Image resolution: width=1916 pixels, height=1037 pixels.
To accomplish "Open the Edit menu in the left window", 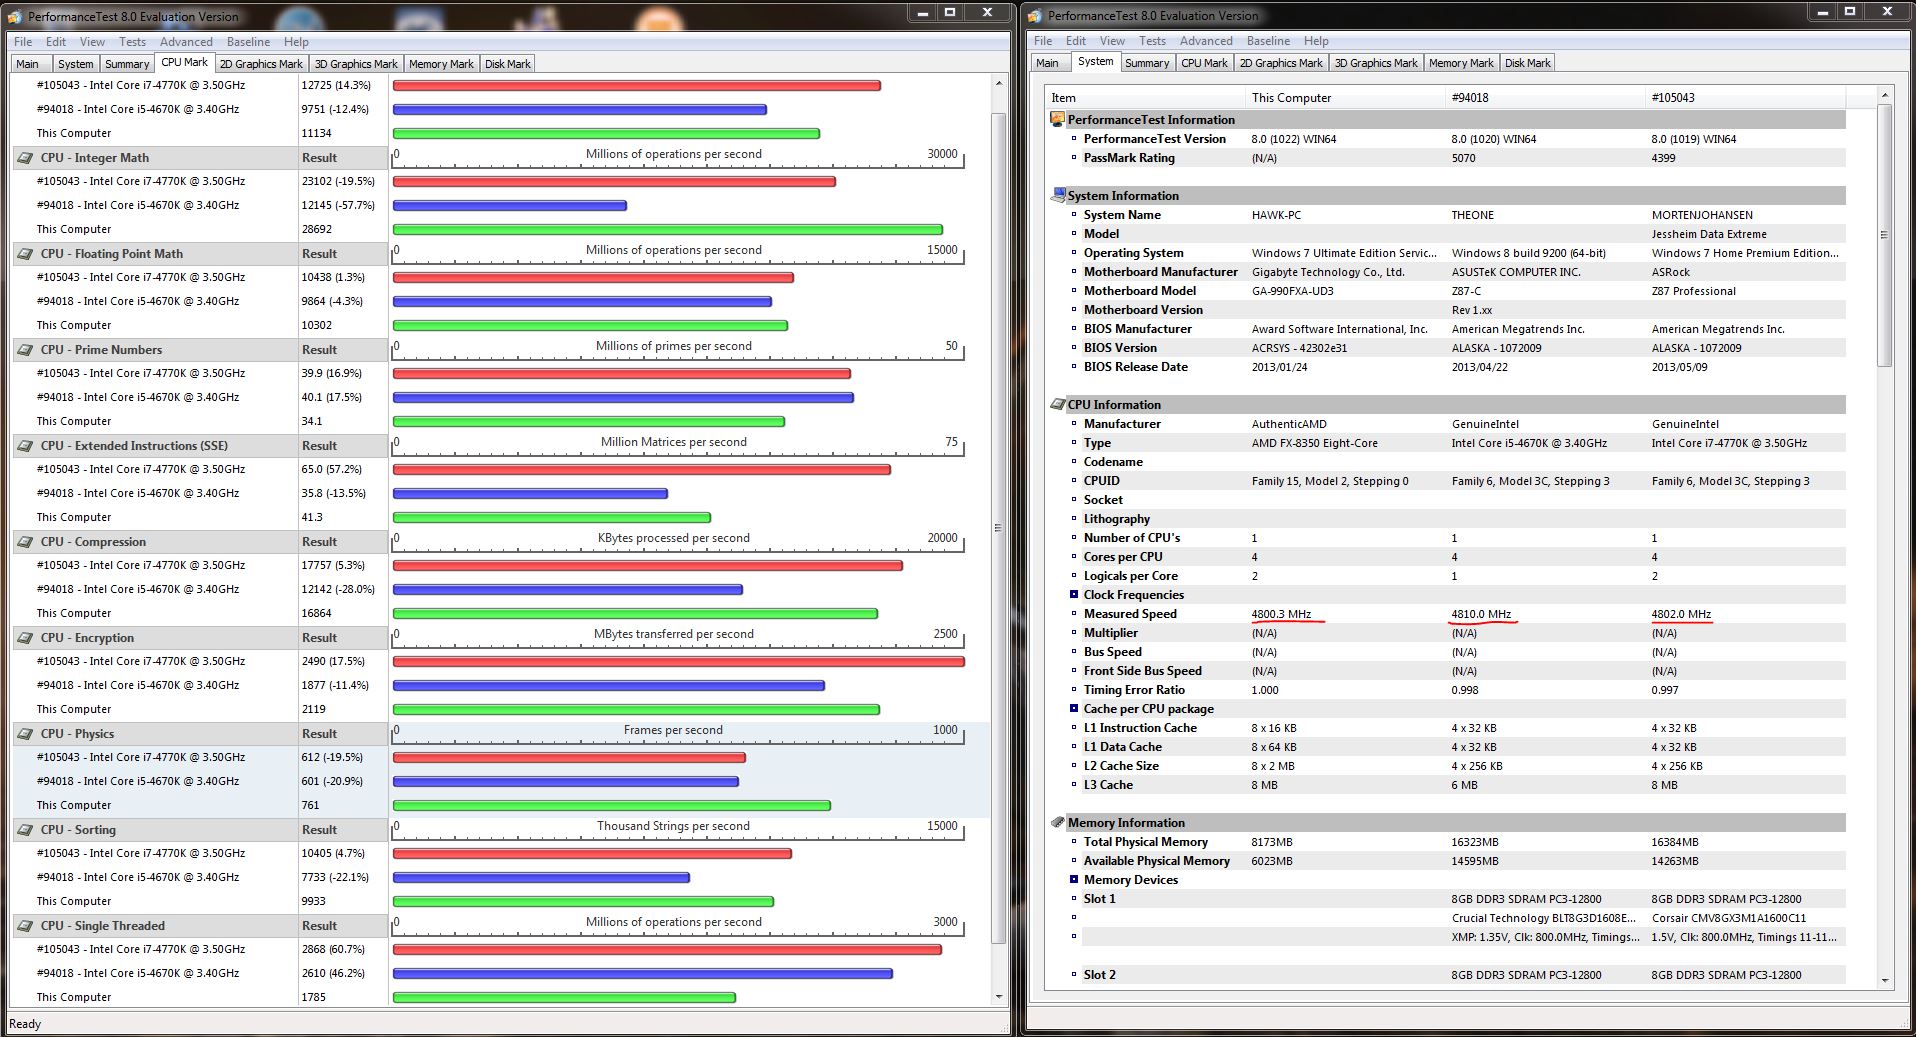I will (x=56, y=42).
